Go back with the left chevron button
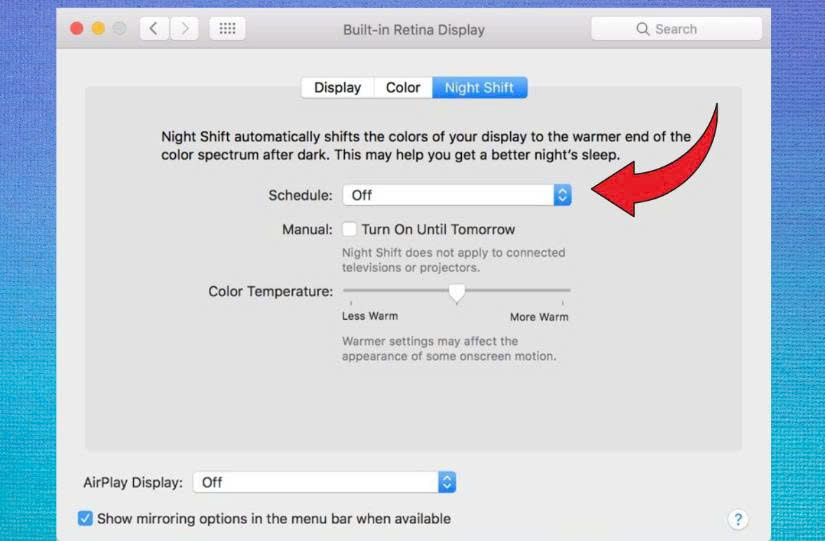Screen dimensions: 825x541 pyautogui.click(x=154, y=28)
